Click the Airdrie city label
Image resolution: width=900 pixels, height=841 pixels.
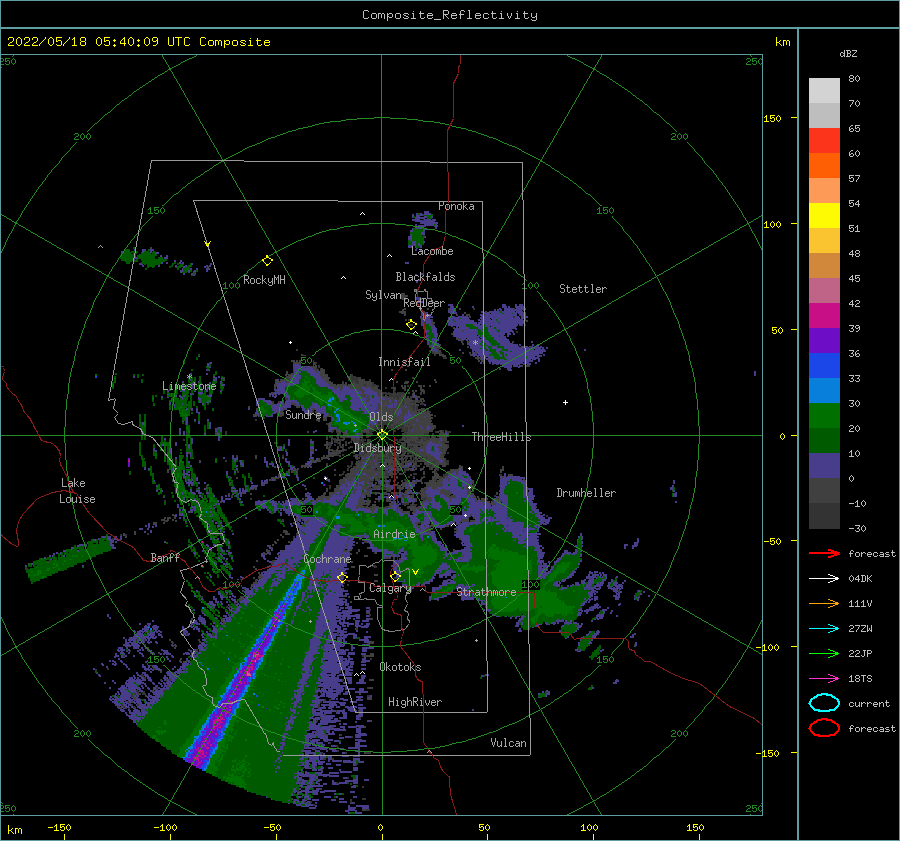pos(394,534)
